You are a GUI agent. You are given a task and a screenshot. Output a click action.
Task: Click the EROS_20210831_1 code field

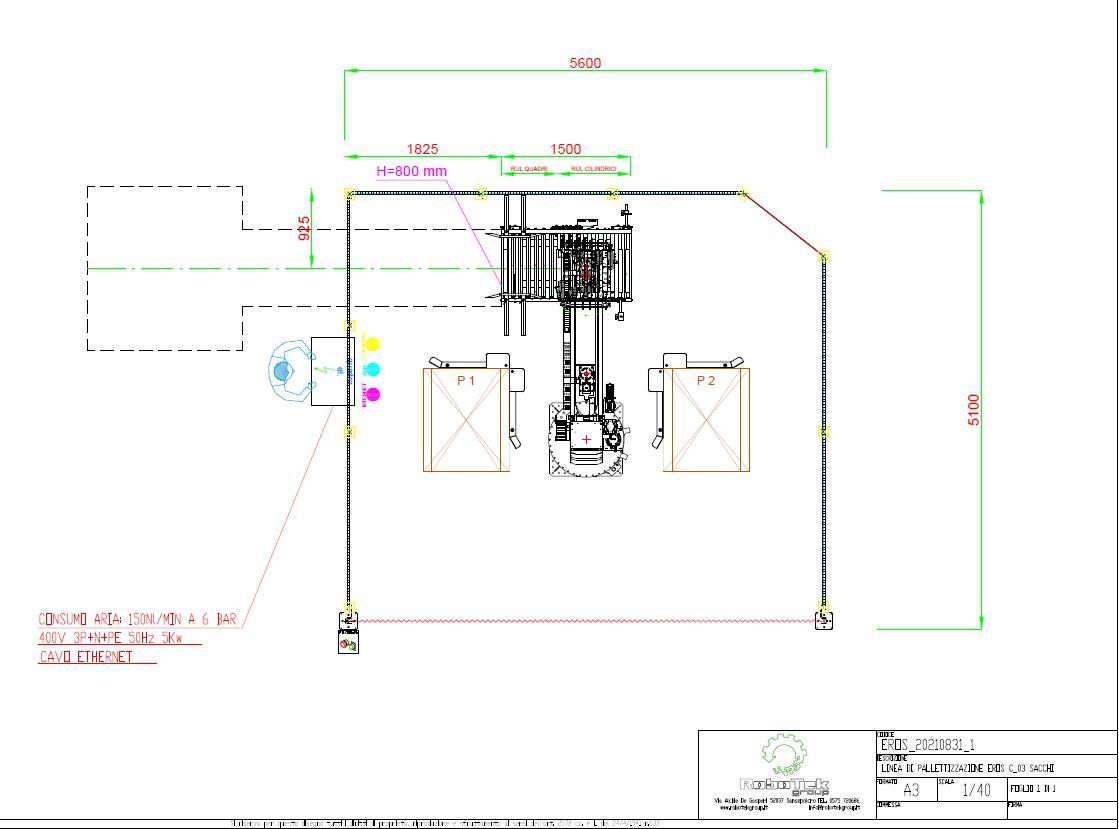pos(927,745)
